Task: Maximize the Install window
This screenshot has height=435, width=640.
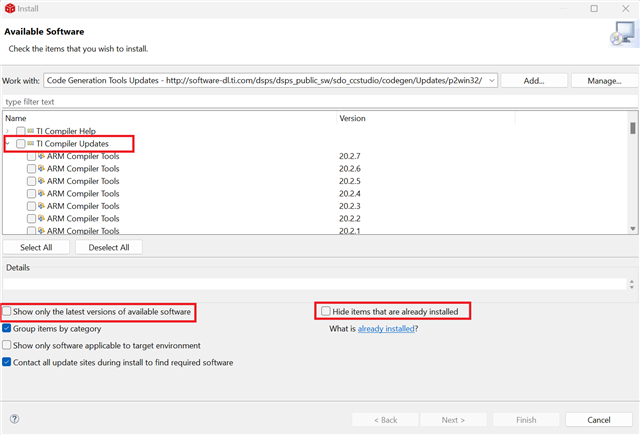Action: (594, 9)
